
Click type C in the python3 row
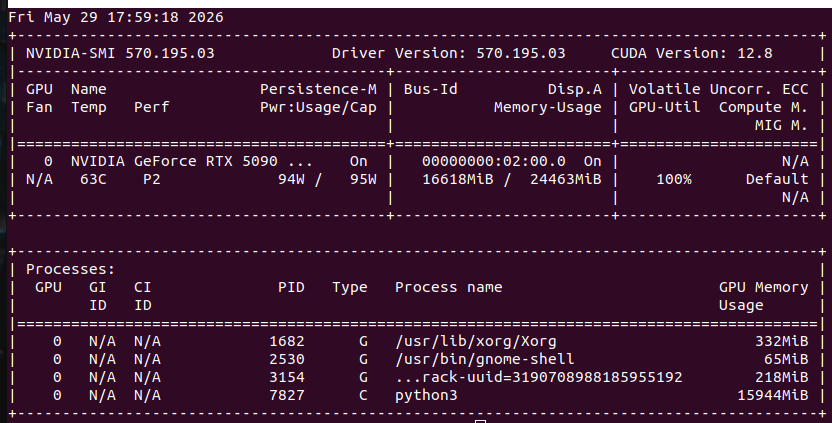(x=363, y=395)
